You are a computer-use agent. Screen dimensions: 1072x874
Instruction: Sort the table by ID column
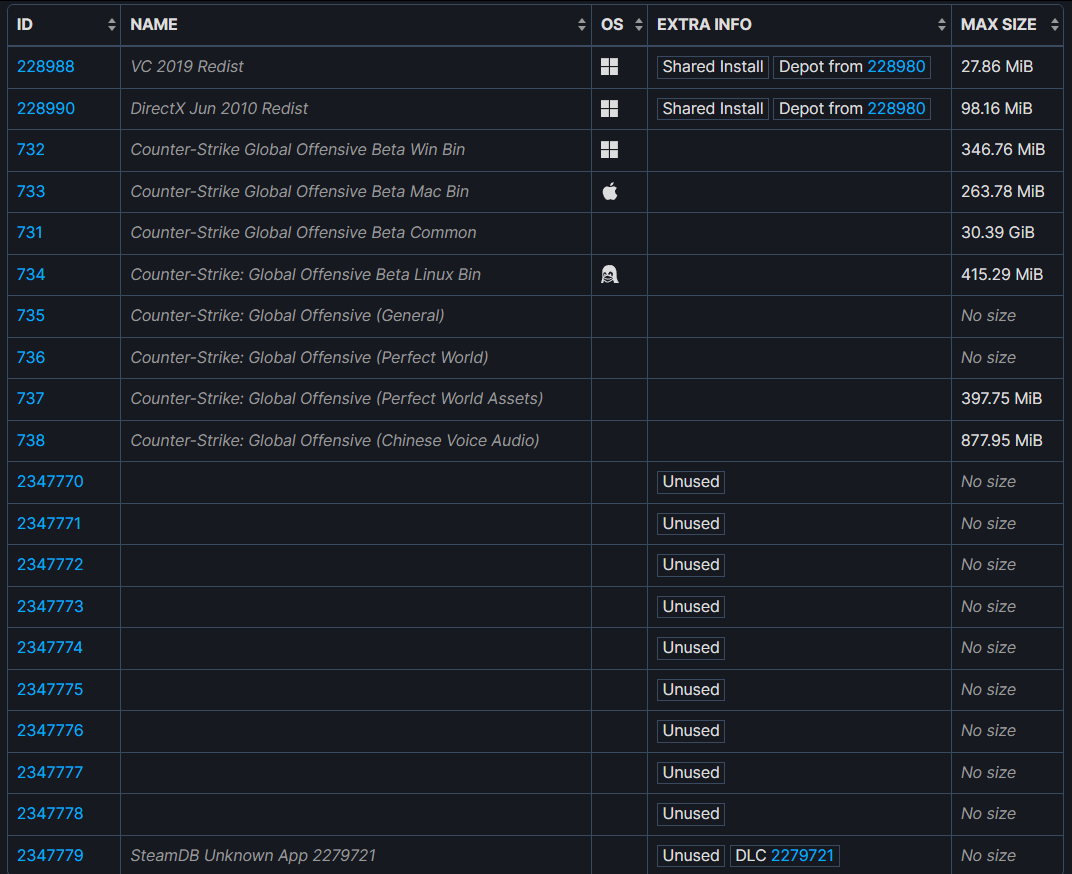tap(64, 25)
